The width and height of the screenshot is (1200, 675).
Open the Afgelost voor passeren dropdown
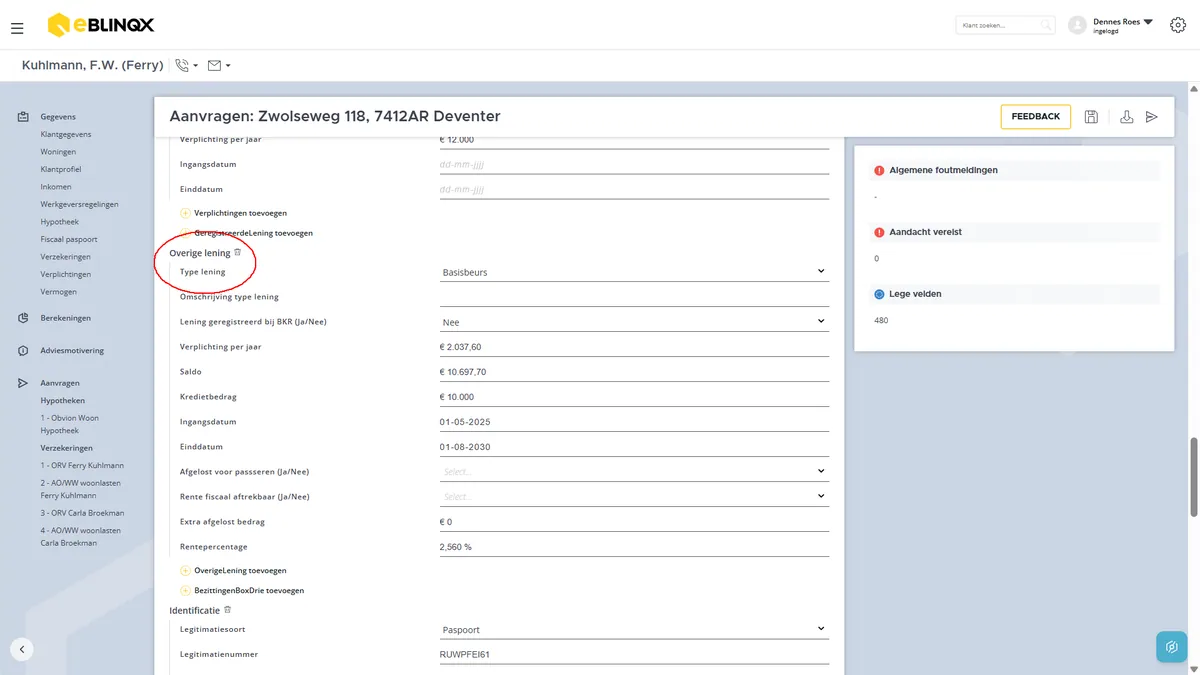coord(634,471)
